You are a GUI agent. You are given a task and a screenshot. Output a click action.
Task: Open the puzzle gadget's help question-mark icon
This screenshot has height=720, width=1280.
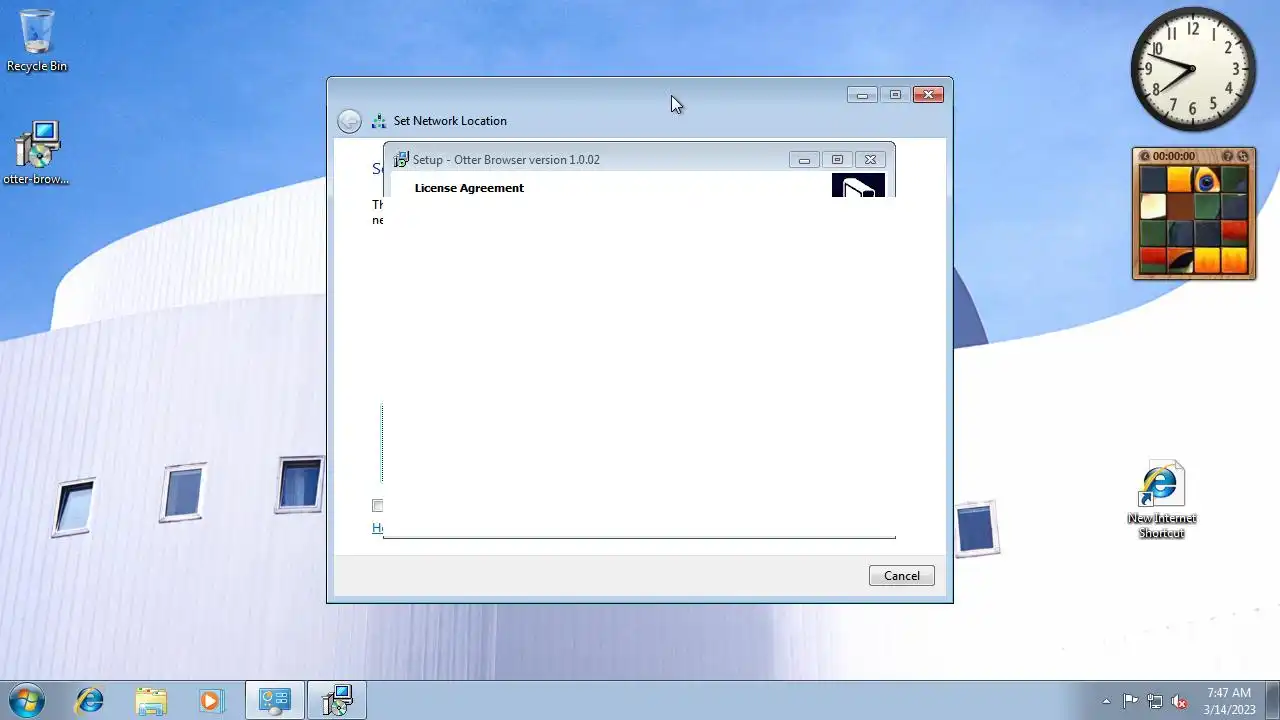(x=1227, y=156)
